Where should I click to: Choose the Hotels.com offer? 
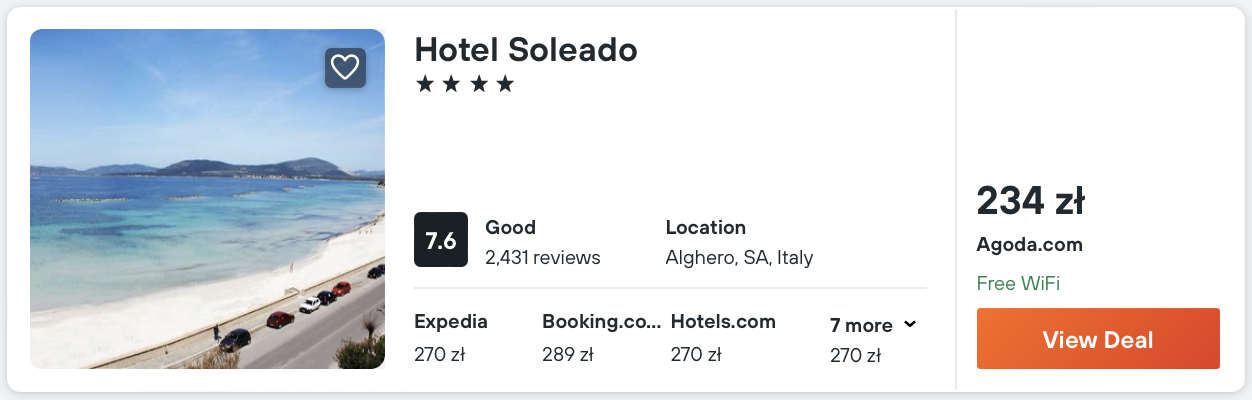[x=723, y=322]
